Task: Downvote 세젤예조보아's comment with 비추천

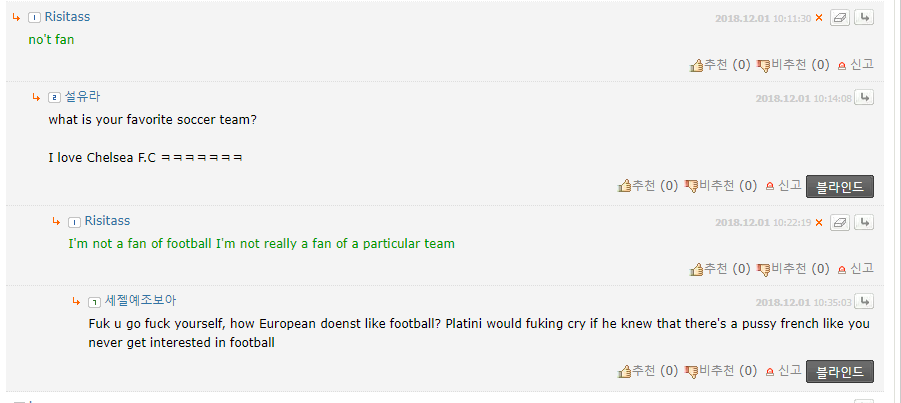Action: (x=721, y=371)
